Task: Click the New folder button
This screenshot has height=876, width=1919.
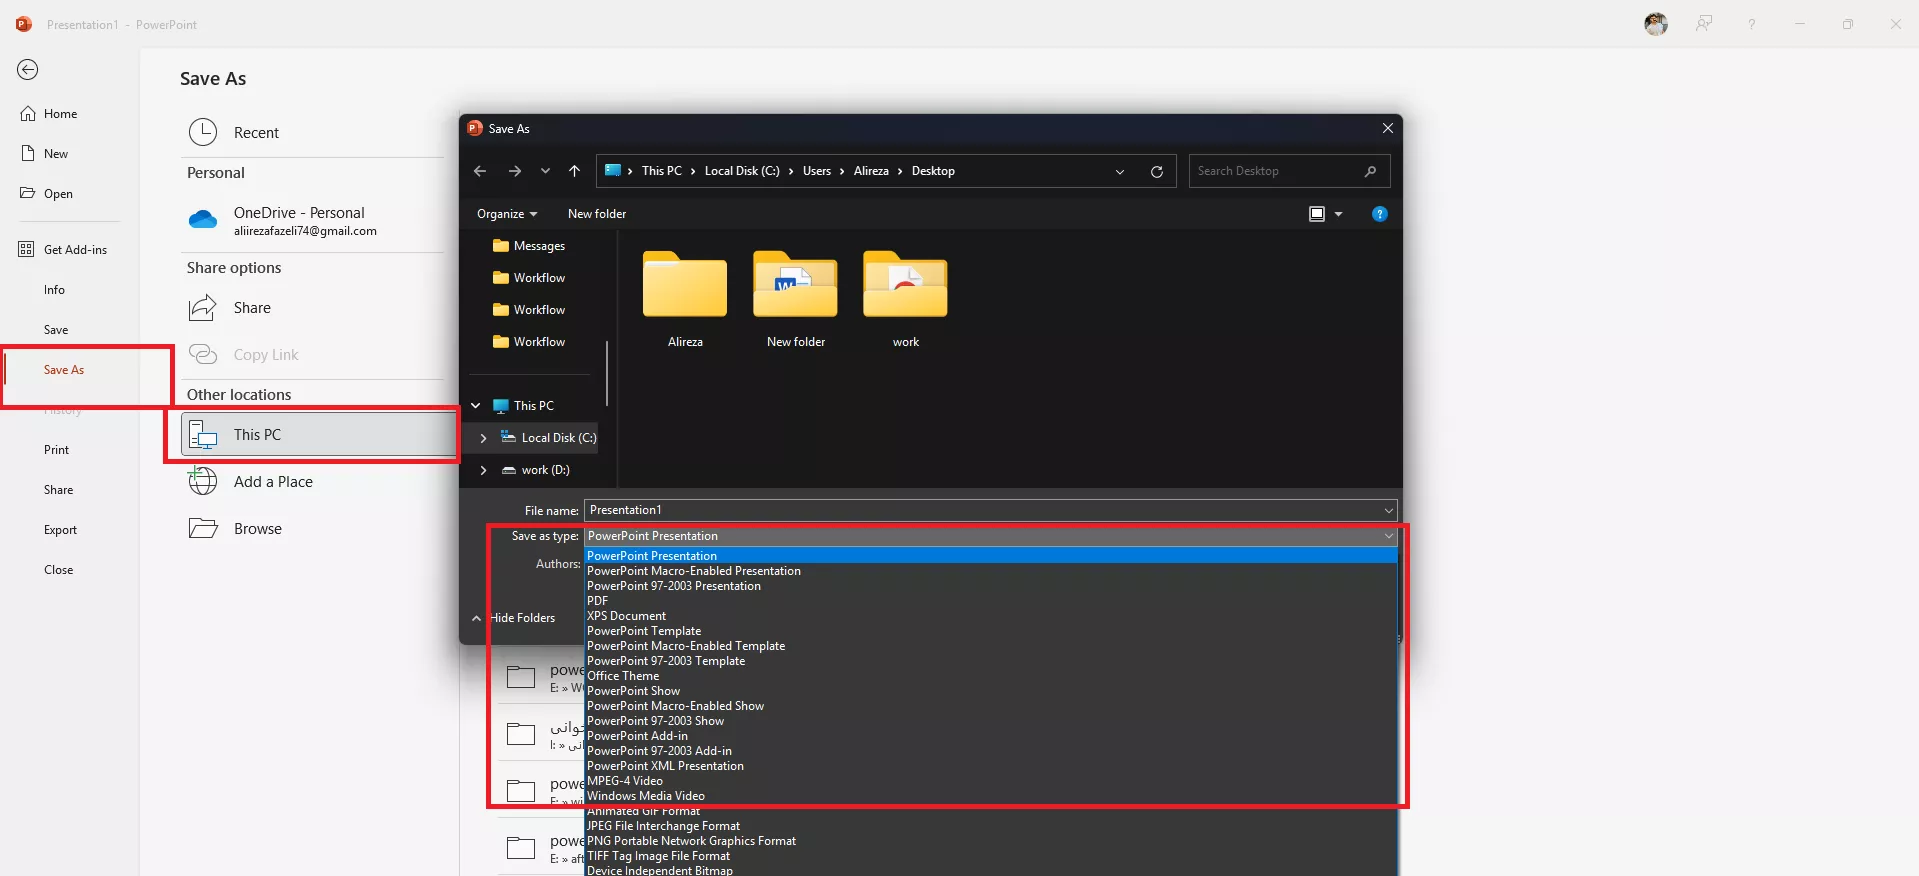Action: 597,214
